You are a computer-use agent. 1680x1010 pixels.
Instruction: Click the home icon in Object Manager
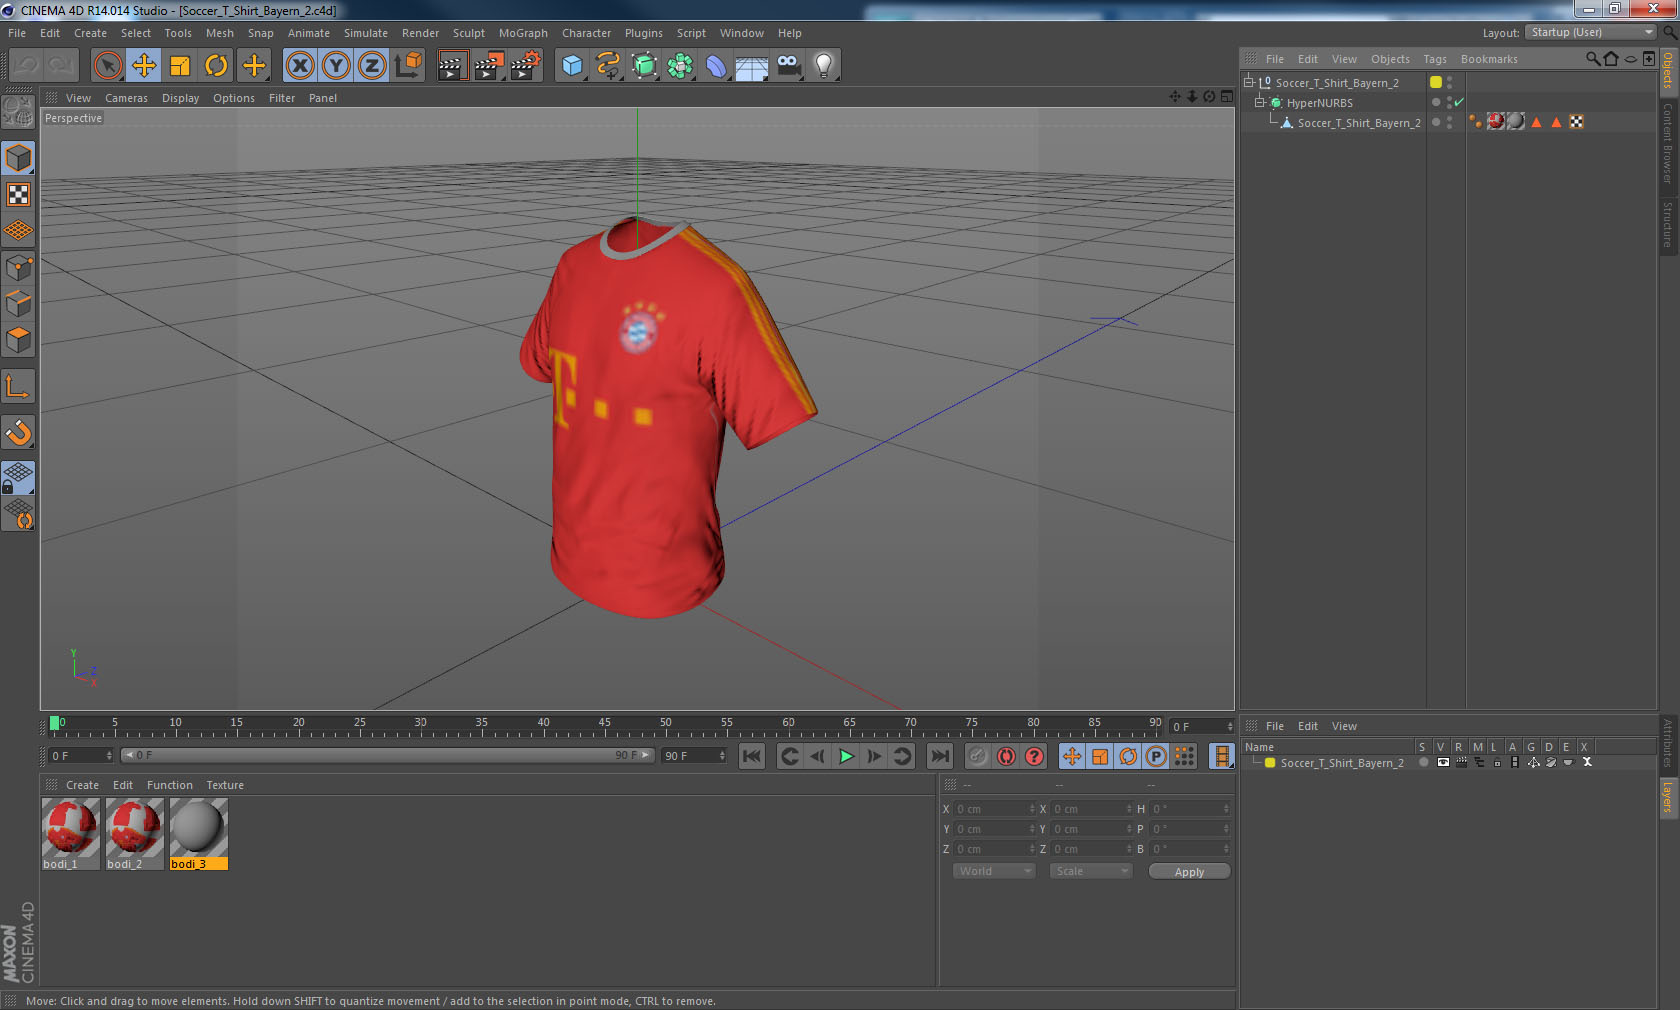tap(1611, 59)
